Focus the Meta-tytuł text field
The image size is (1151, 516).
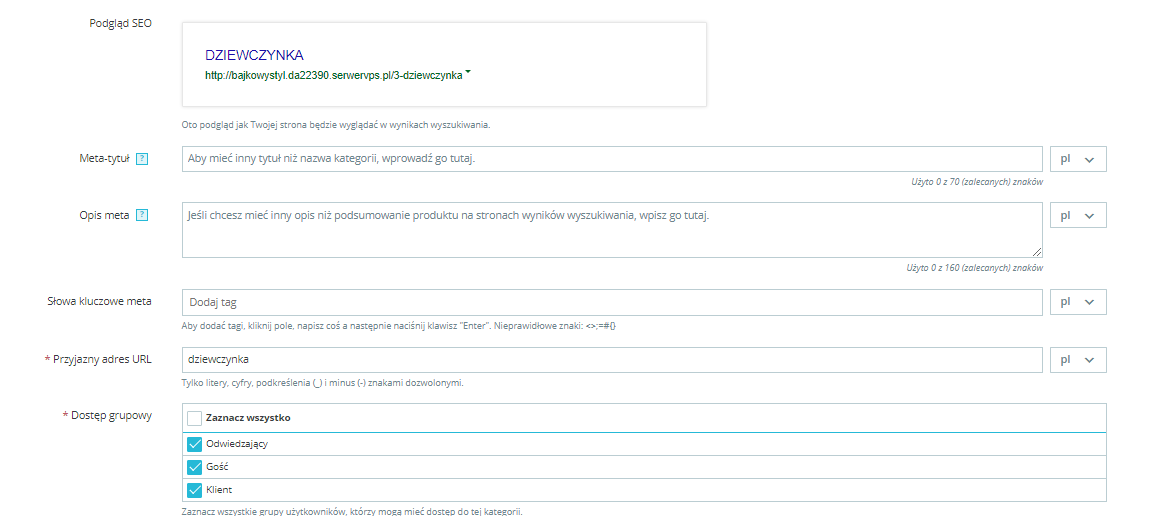(612, 159)
